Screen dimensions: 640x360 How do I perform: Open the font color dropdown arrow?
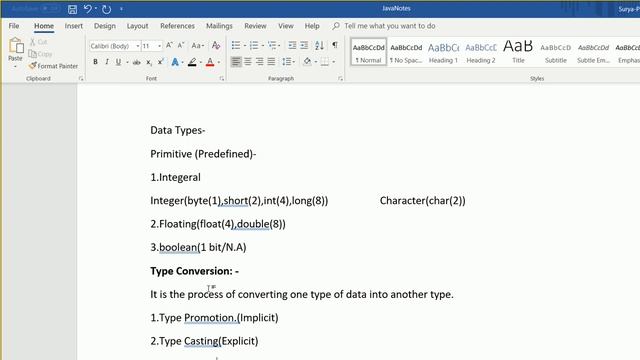click(219, 62)
